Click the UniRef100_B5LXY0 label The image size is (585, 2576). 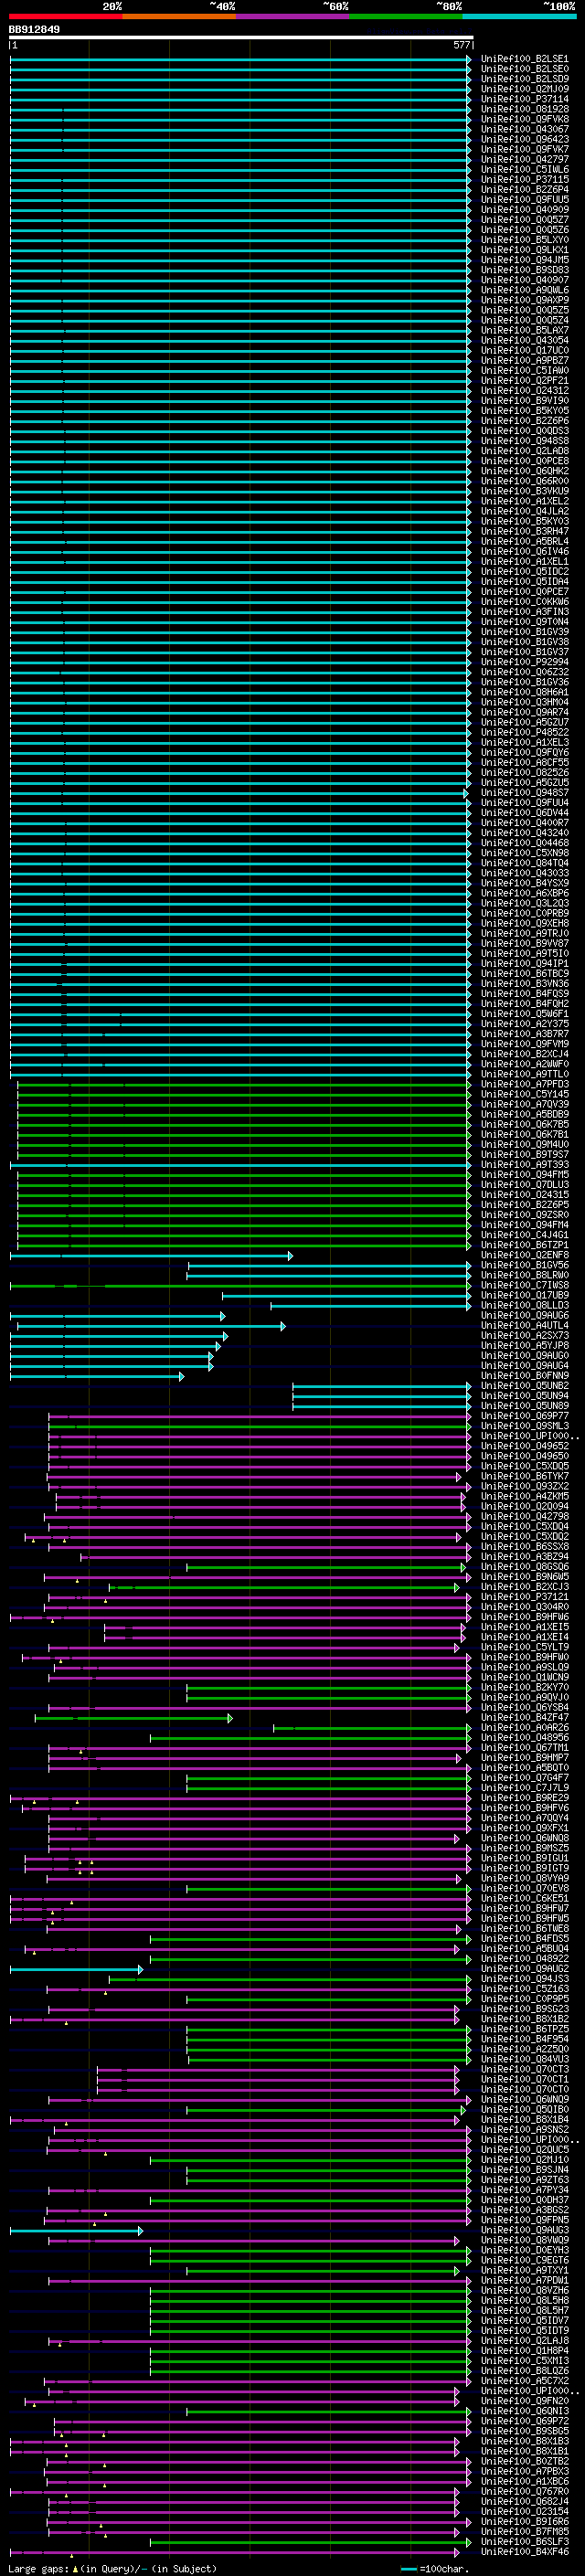(524, 240)
